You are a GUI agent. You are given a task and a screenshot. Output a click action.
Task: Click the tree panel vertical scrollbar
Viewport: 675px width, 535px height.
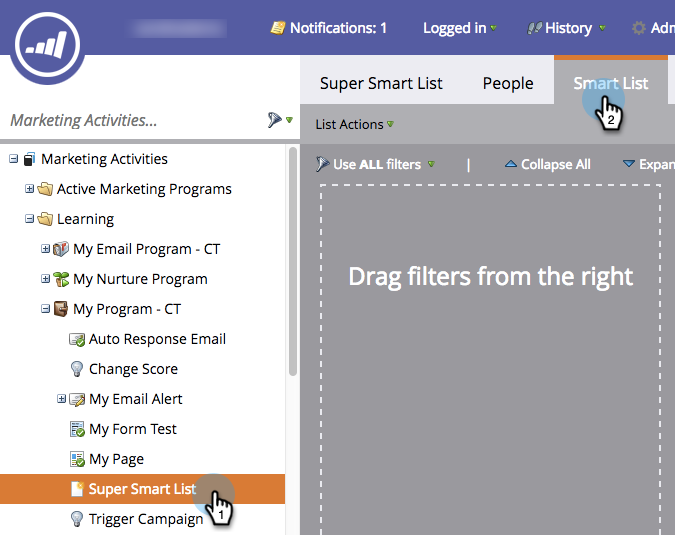point(293,261)
